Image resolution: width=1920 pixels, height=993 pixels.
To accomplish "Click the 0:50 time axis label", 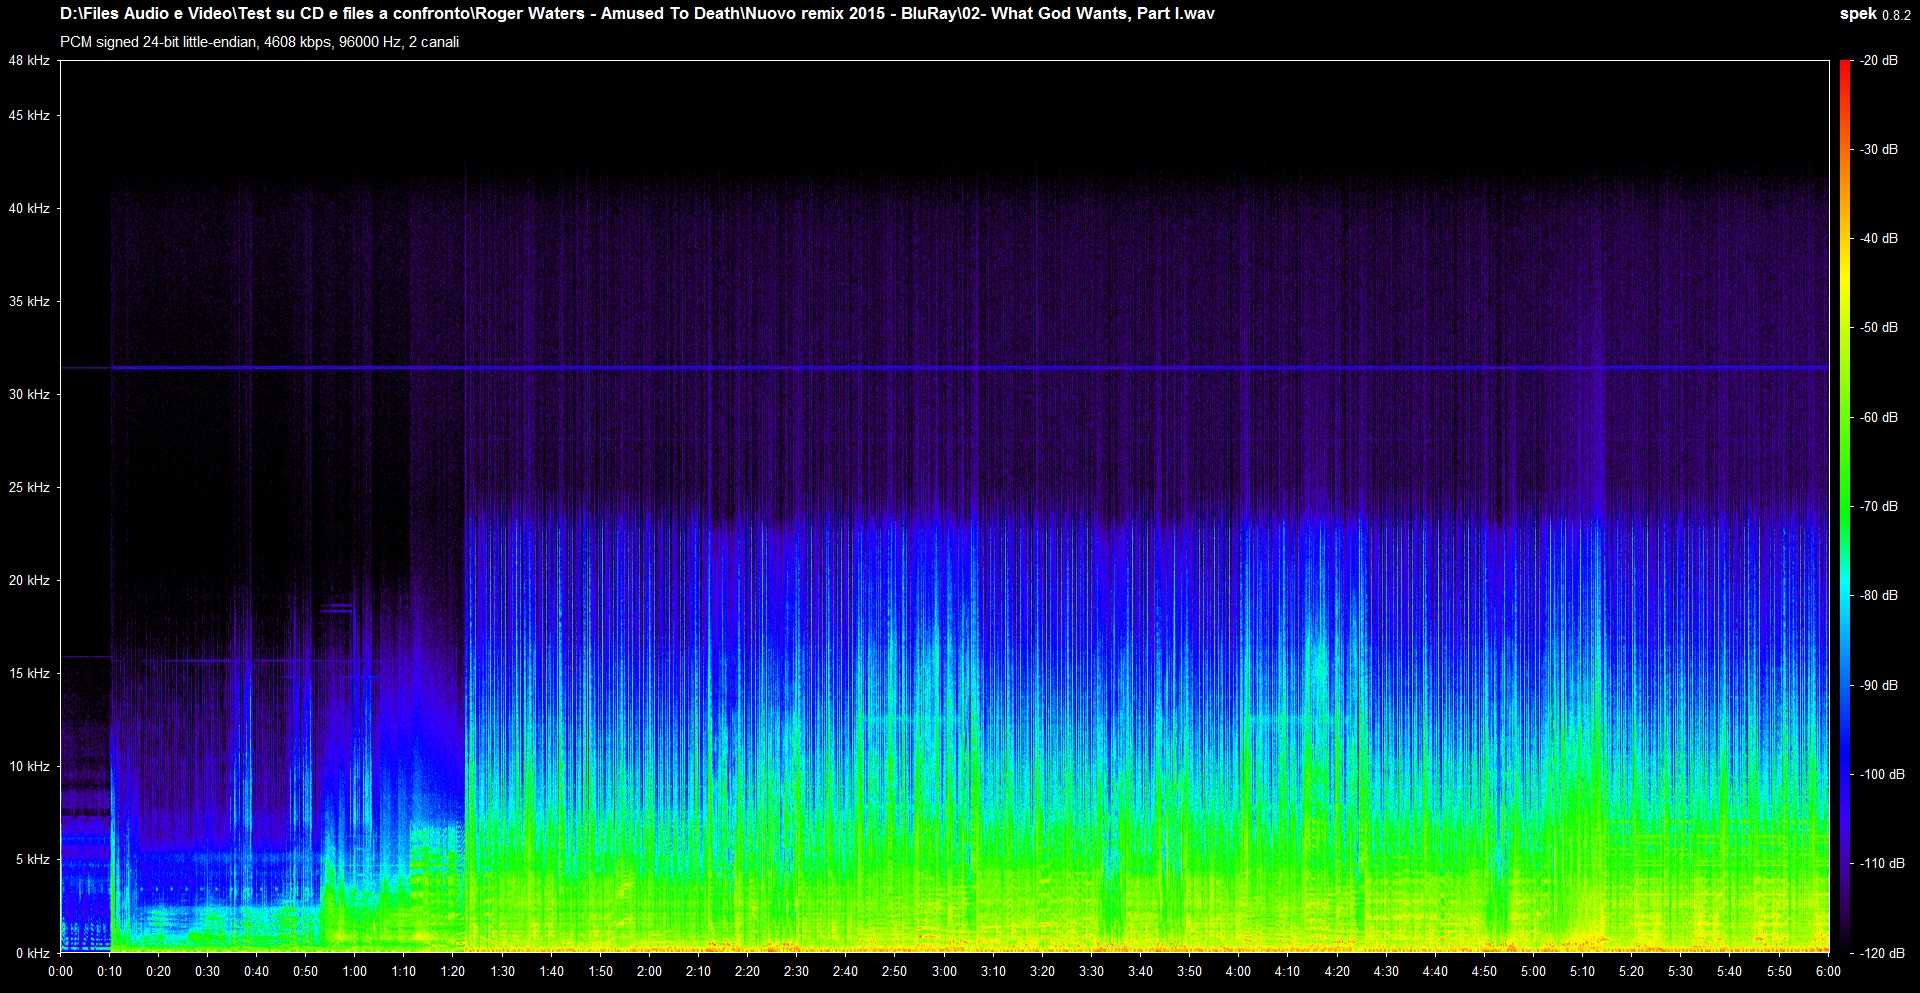I will [305, 972].
